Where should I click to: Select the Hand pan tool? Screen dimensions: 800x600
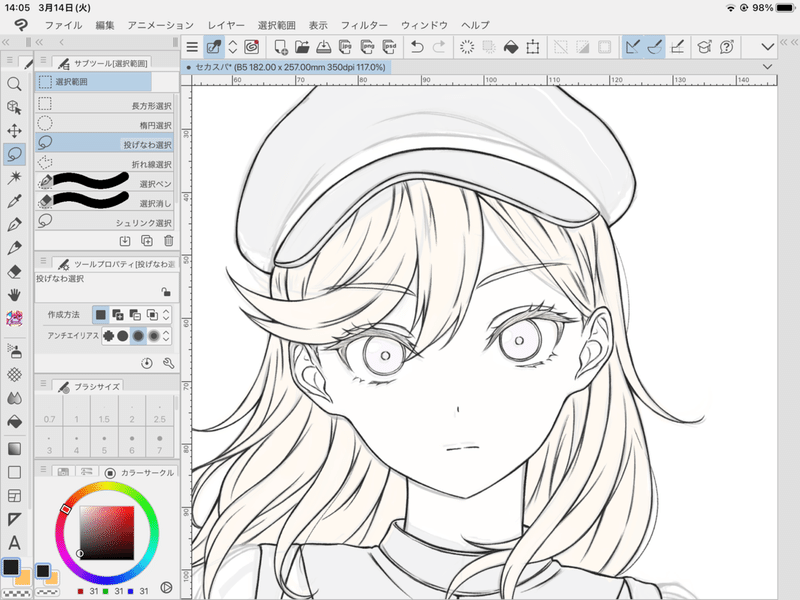coord(14,295)
